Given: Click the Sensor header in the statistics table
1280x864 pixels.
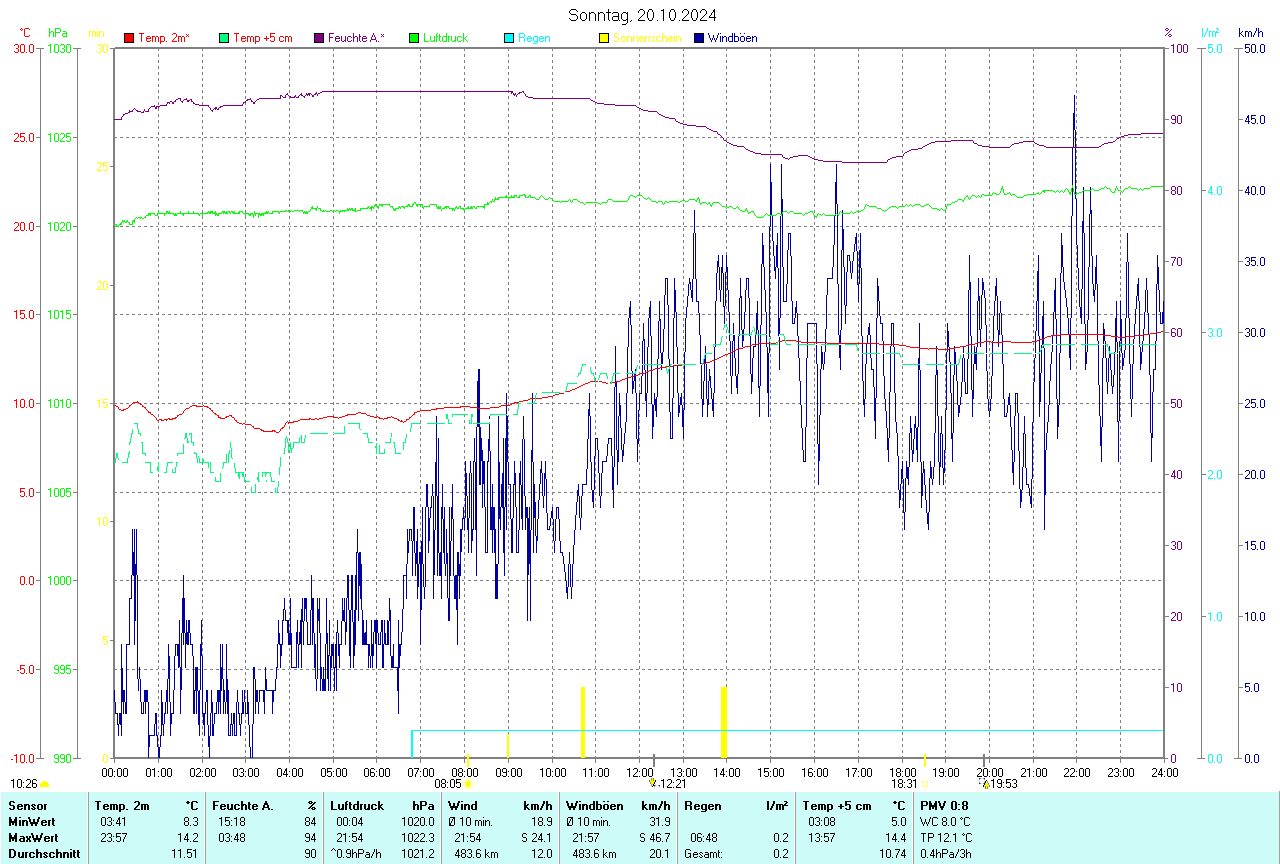Looking at the screenshot, I should 28,806.
